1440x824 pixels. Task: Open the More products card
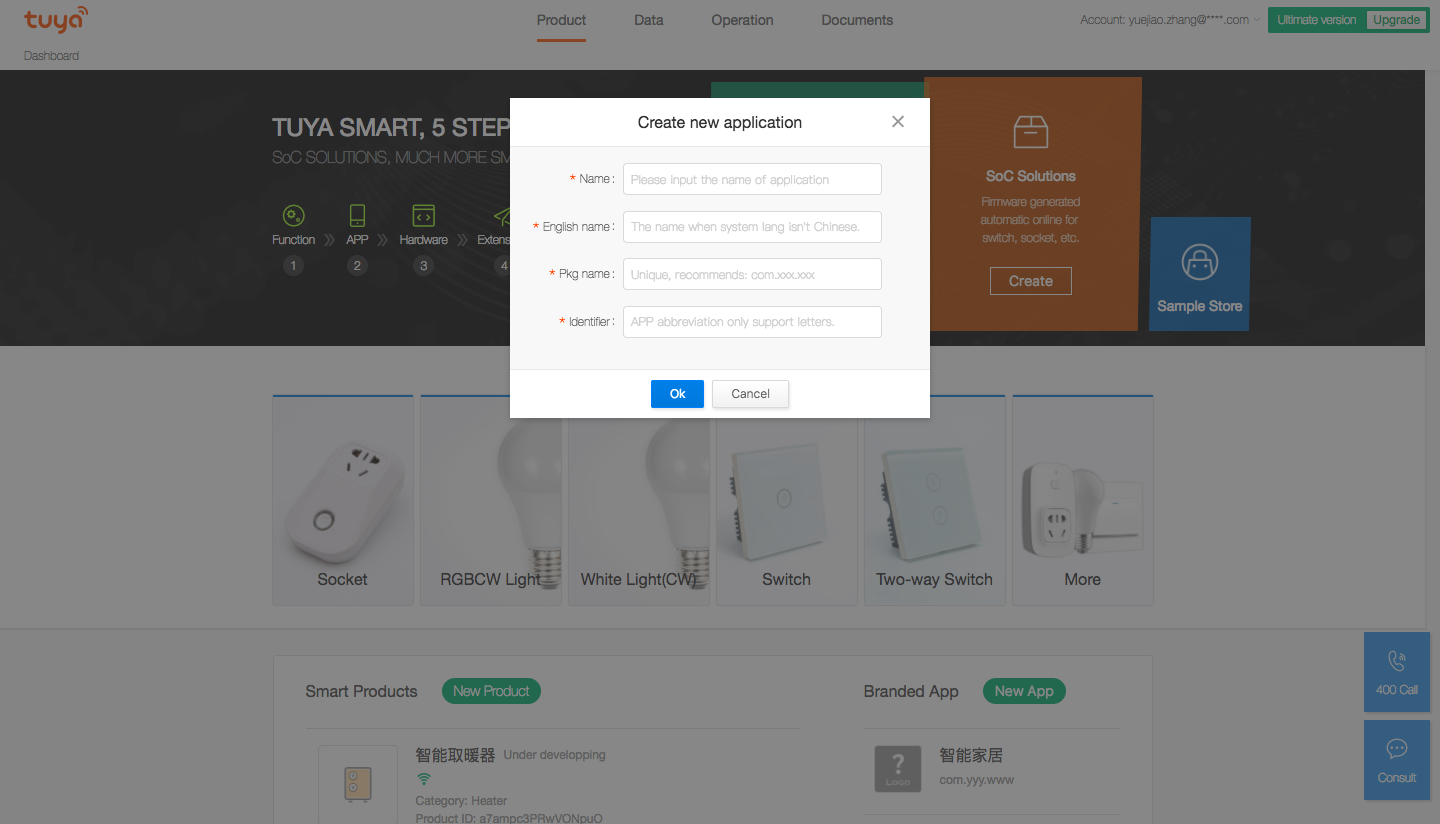pos(1083,500)
